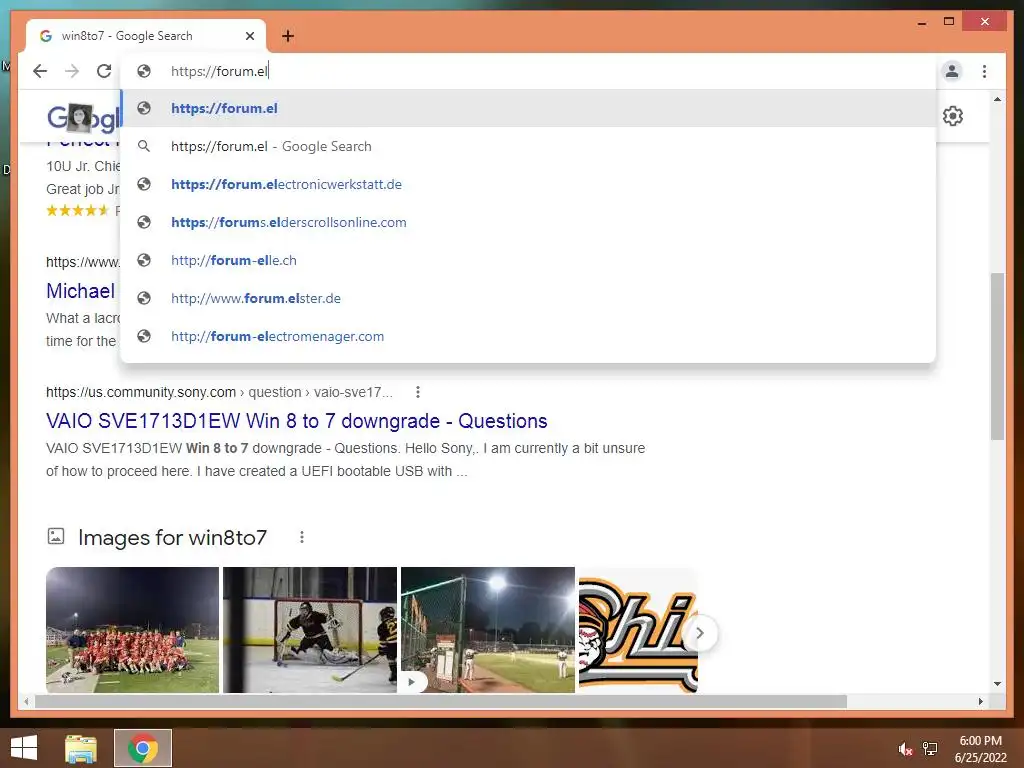
Task: Close the win8to7 Google Search tab
Action: (250, 36)
